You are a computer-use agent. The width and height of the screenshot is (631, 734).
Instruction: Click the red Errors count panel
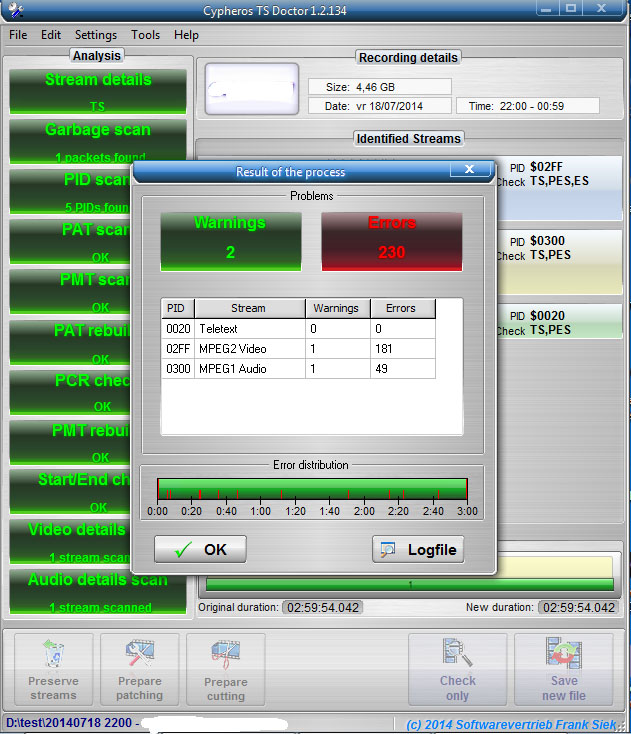pos(392,242)
